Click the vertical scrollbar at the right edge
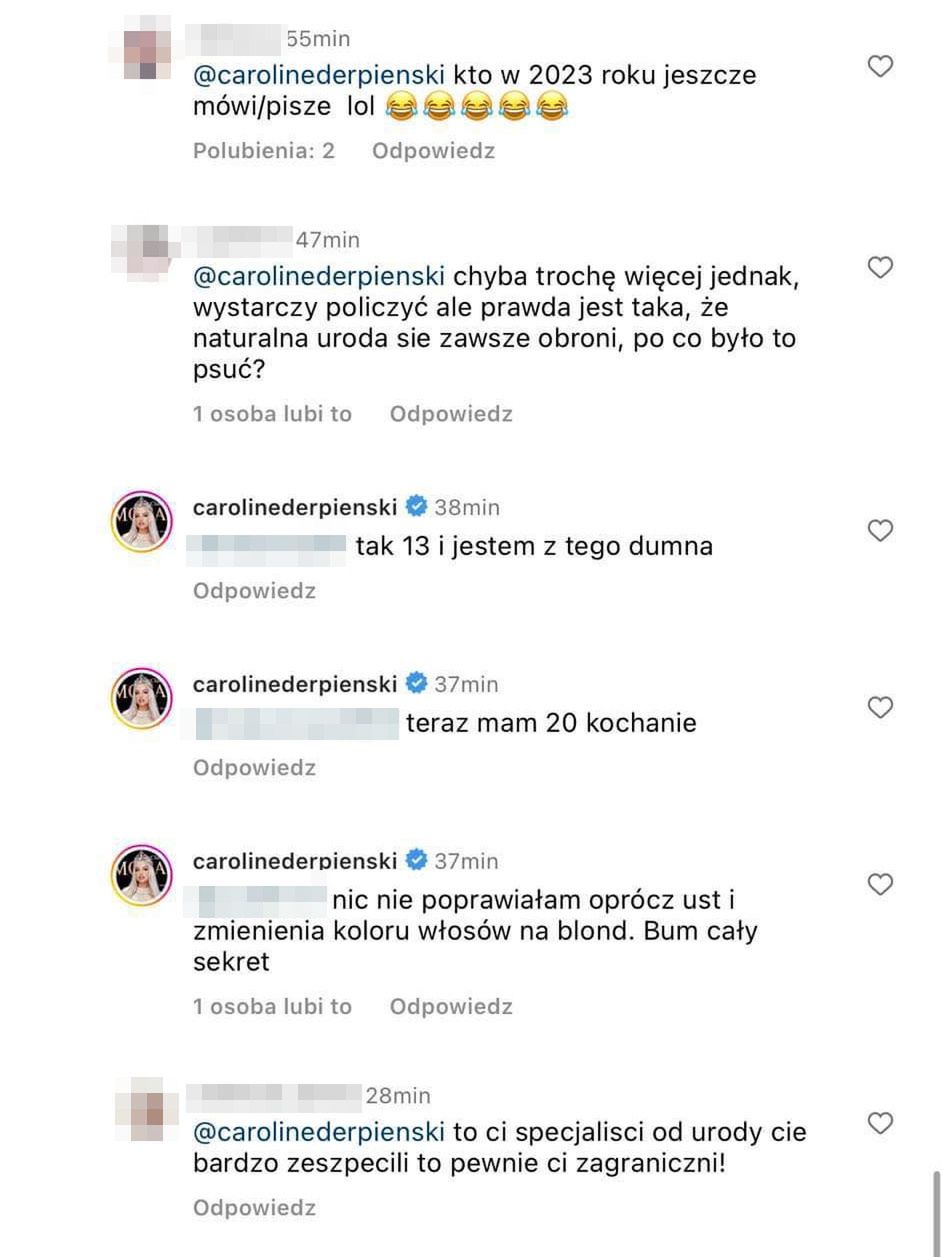The height and width of the screenshot is (1257, 942). pos(936,1210)
